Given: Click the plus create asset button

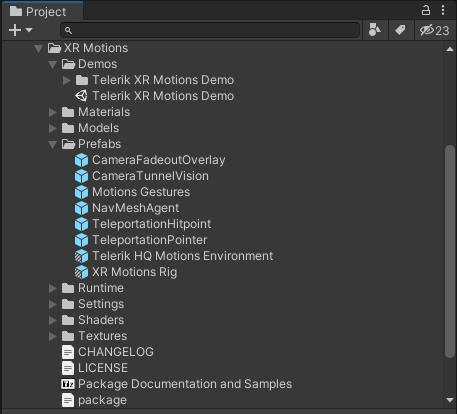Looking at the screenshot, I should click(x=15, y=30).
